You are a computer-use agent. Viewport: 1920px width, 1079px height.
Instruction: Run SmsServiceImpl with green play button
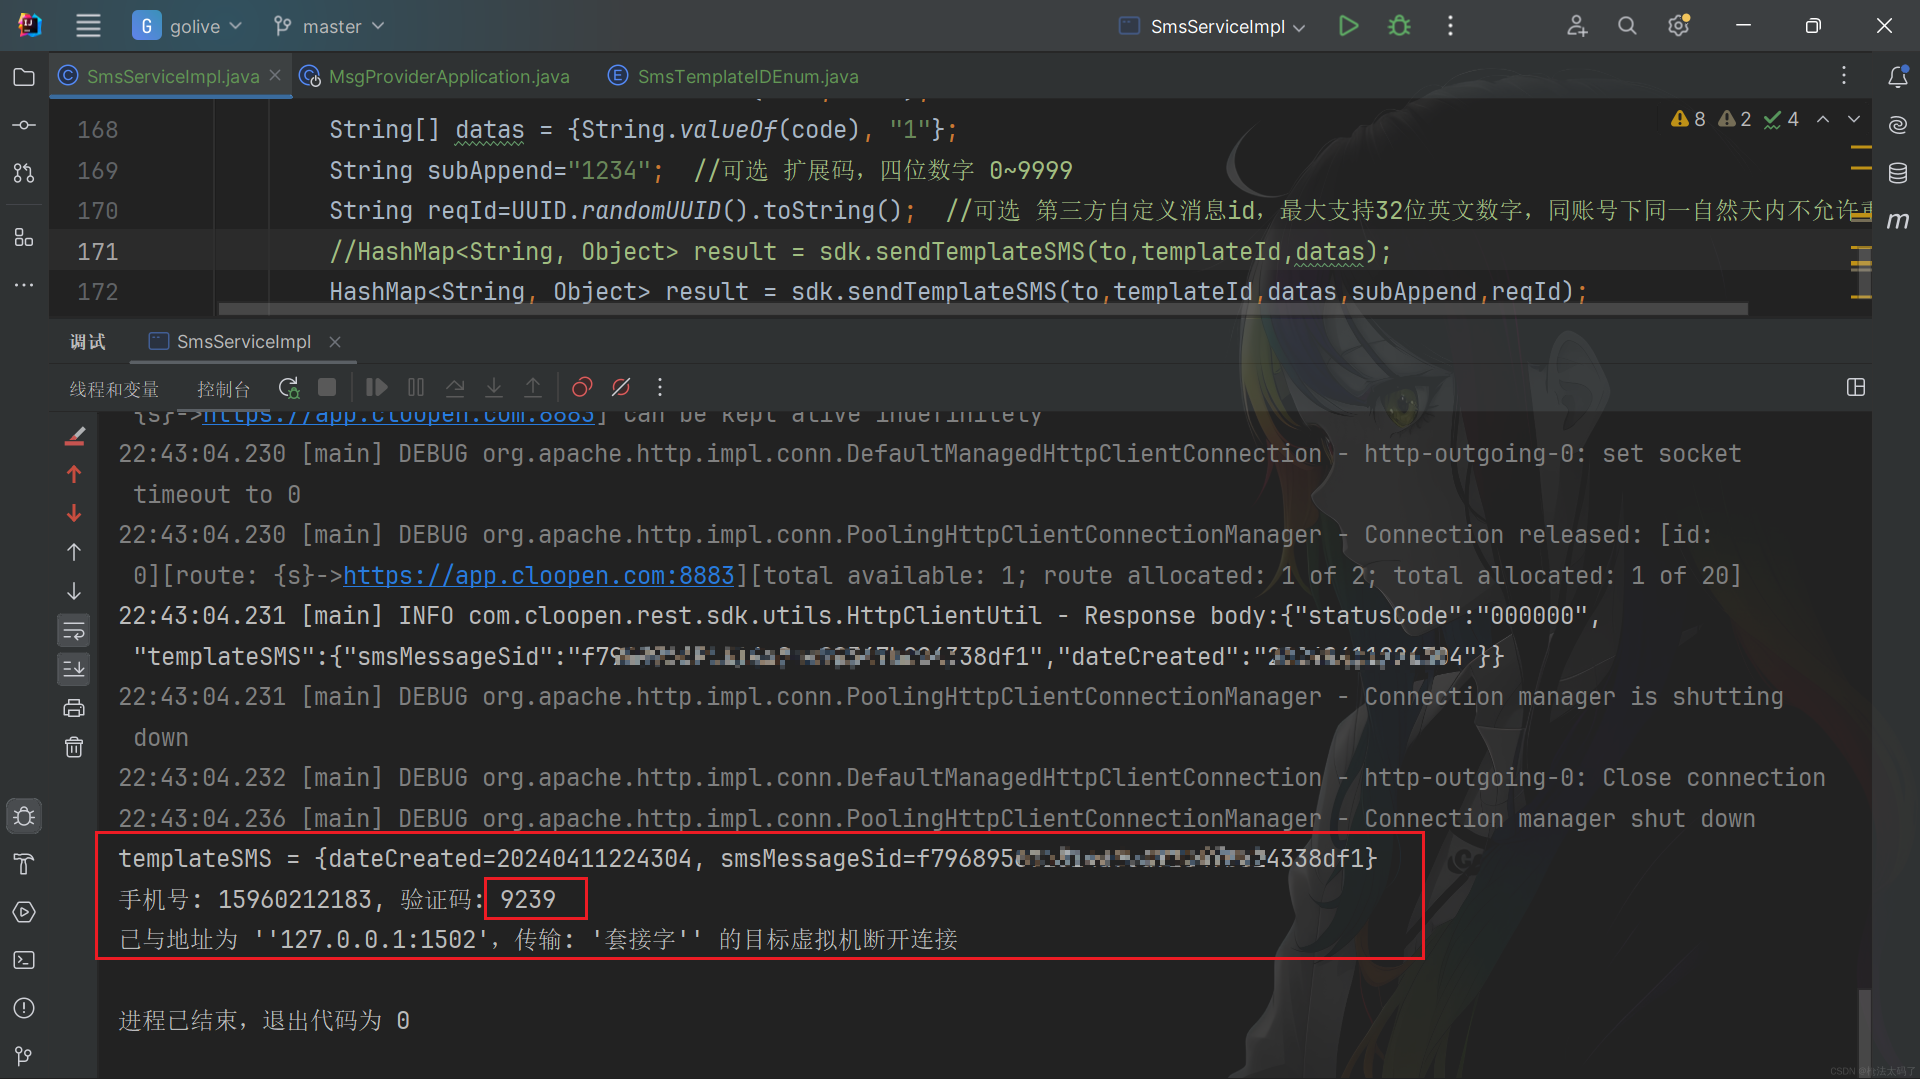click(x=1348, y=26)
